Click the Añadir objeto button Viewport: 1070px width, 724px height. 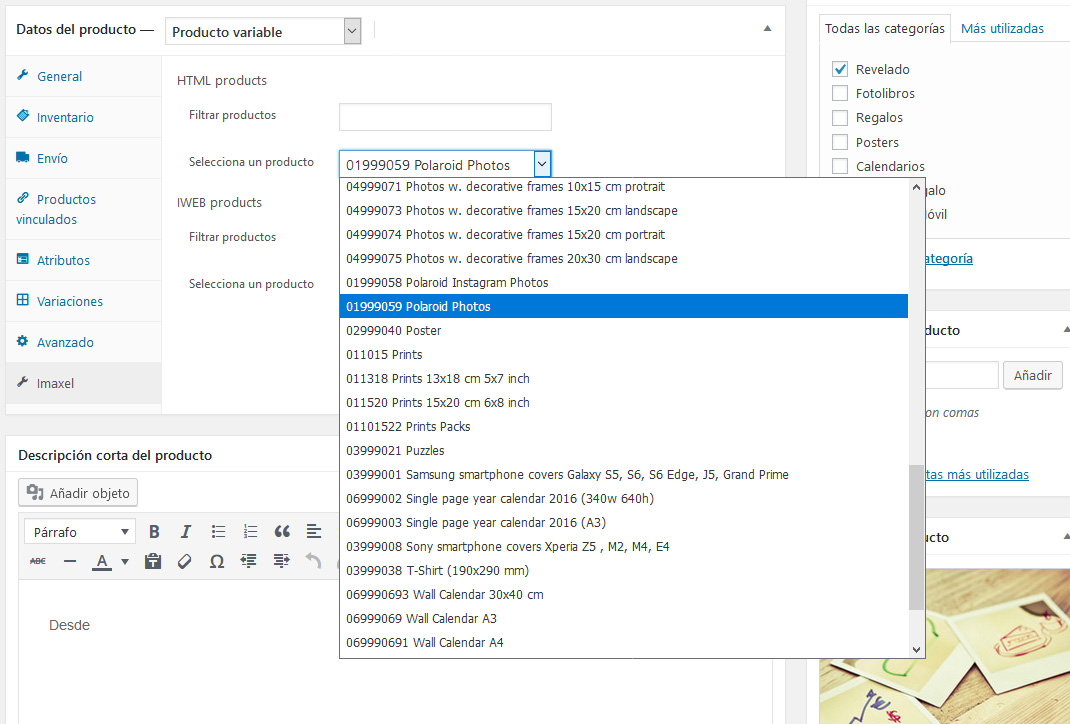pos(79,493)
